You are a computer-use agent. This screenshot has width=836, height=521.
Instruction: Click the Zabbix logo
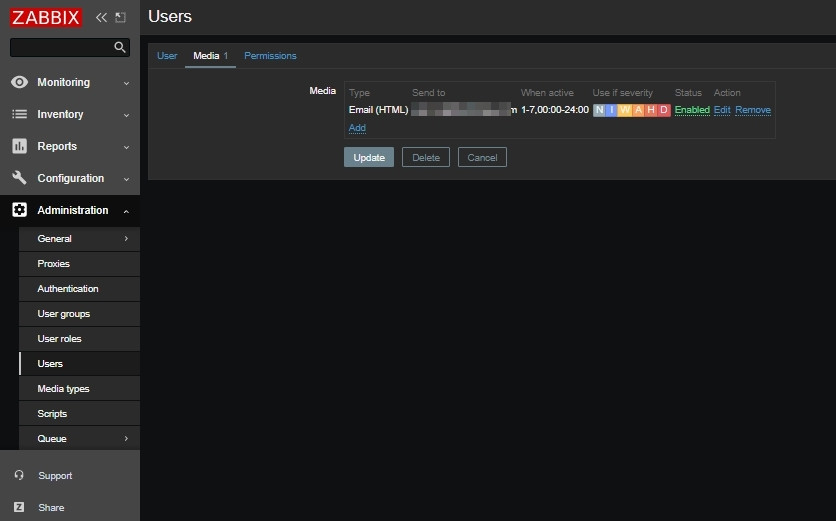(x=46, y=17)
